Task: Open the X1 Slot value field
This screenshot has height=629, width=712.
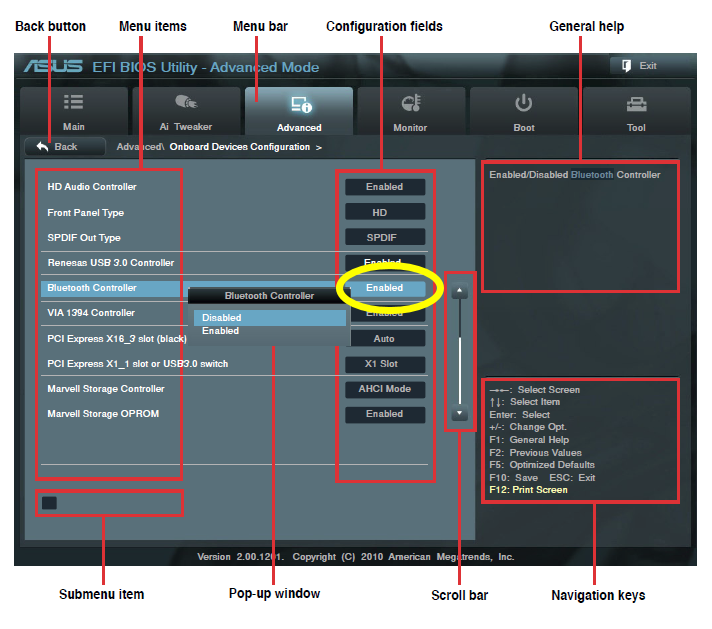Action: point(385,364)
